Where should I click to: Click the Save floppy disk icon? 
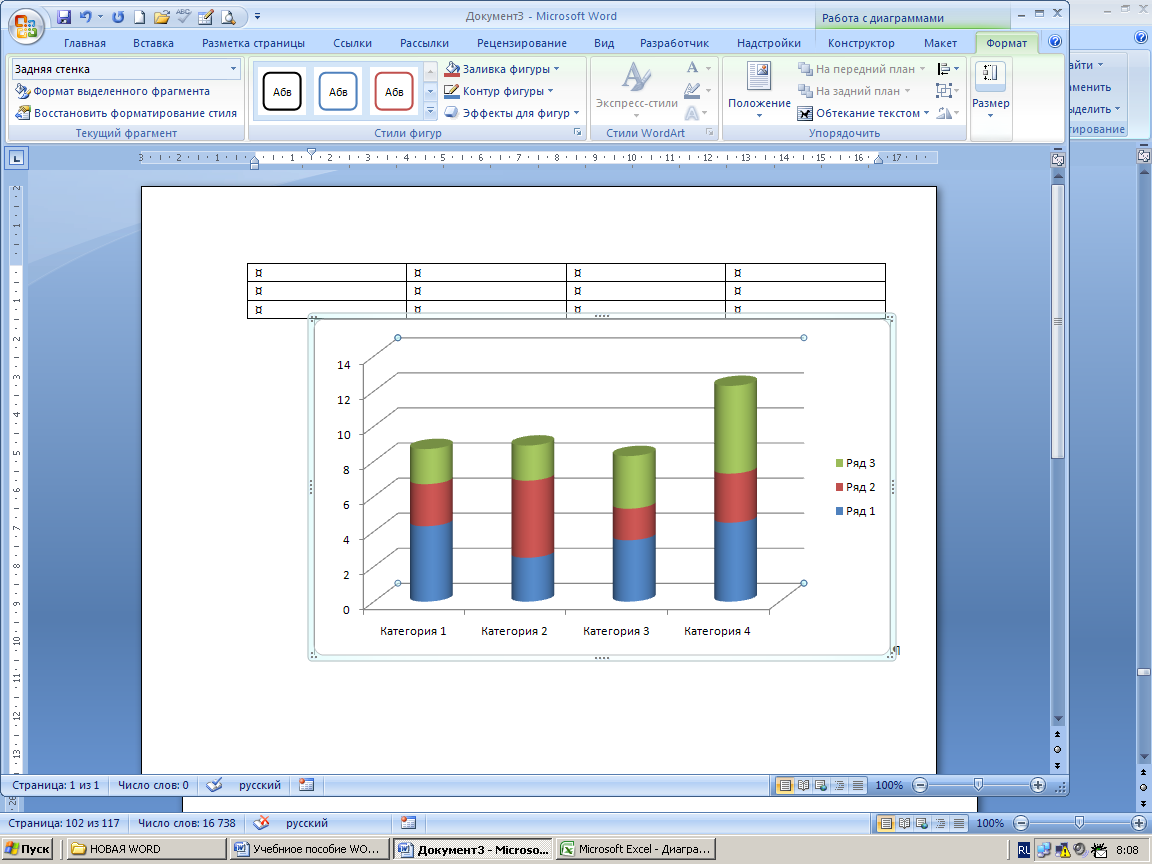(x=64, y=17)
